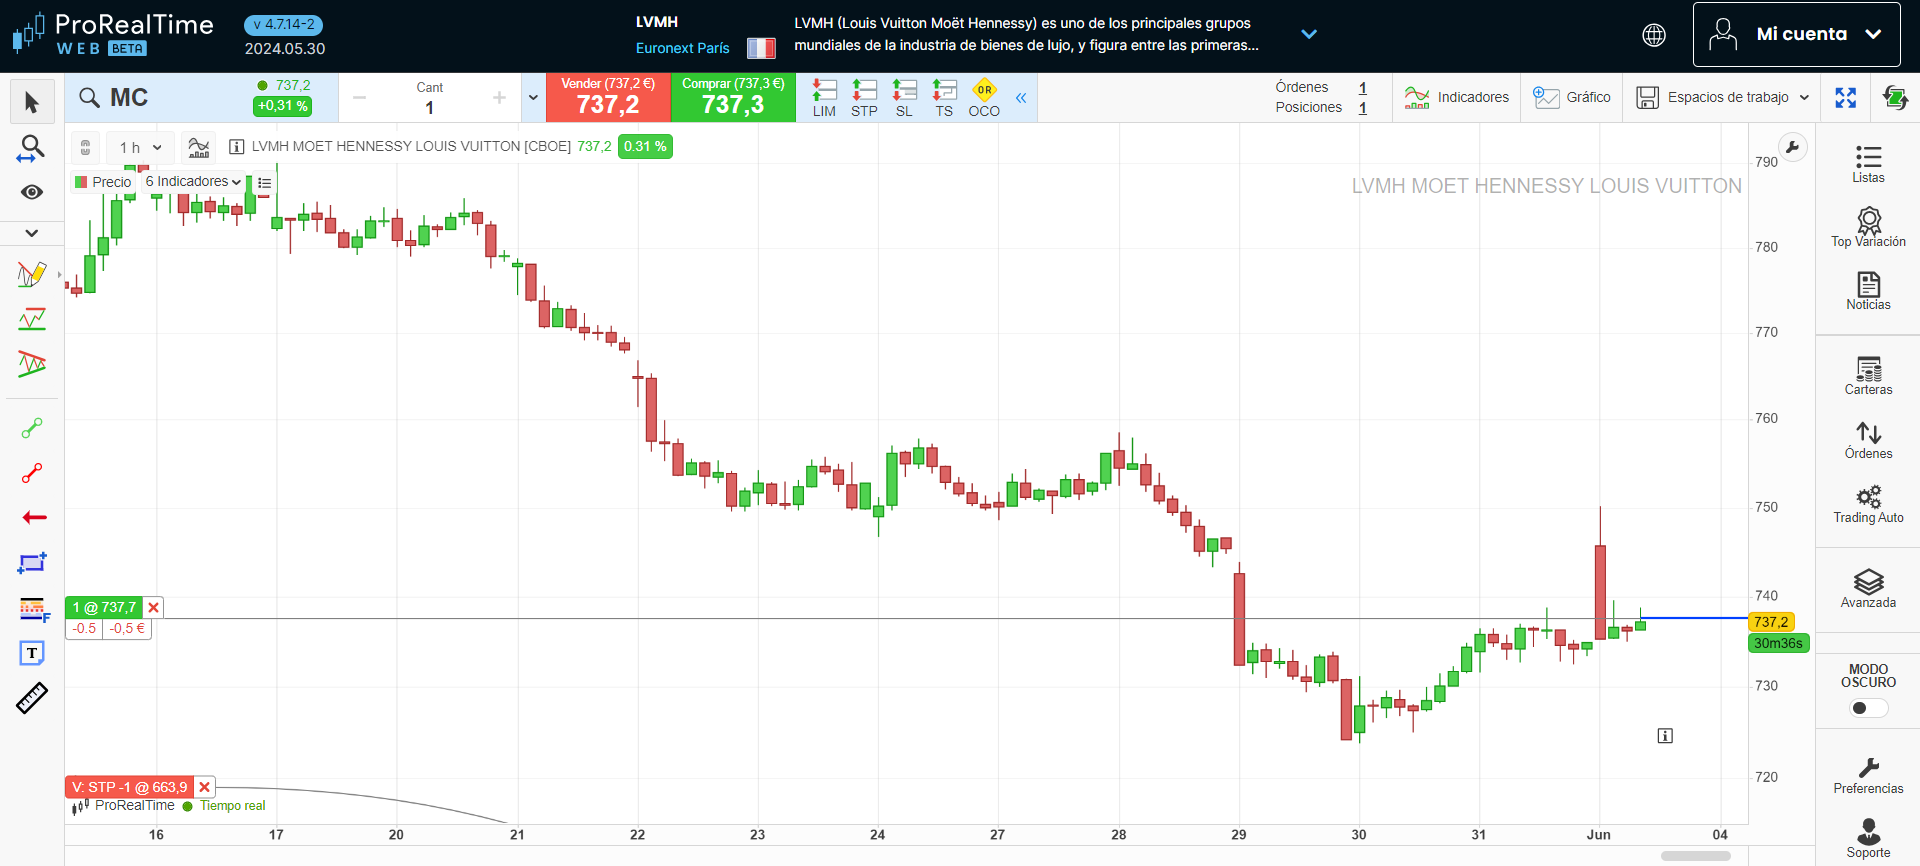Open the chart legend list icon
This screenshot has width=1920, height=866.
[x=265, y=182]
